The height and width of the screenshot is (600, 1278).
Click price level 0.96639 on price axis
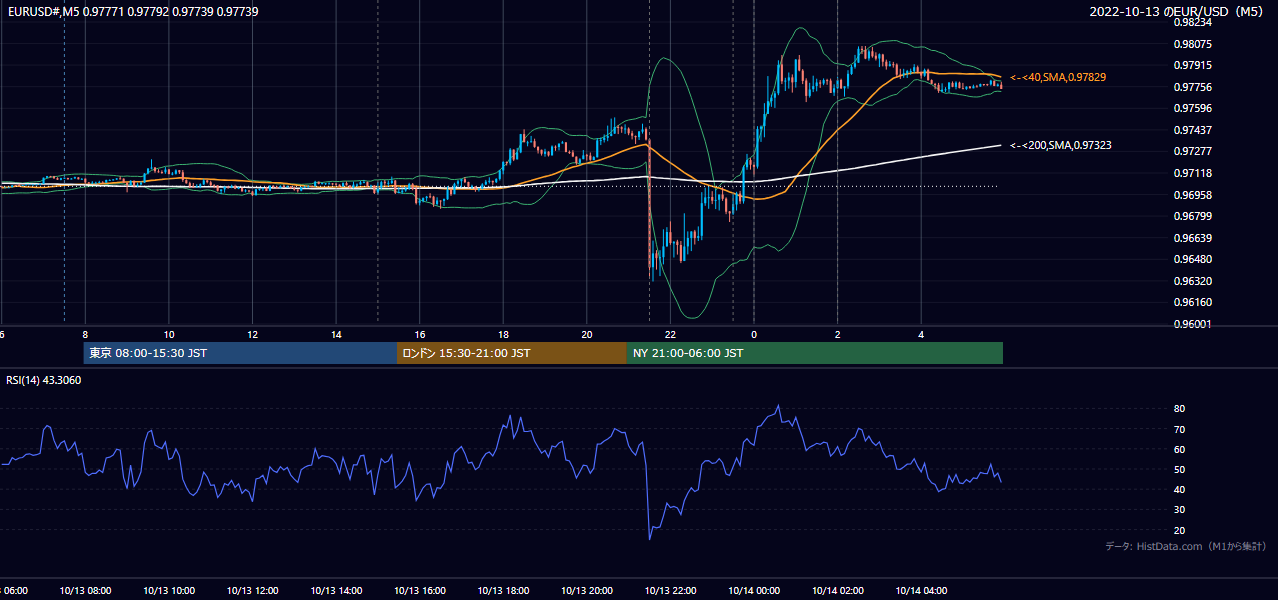click(1192, 238)
